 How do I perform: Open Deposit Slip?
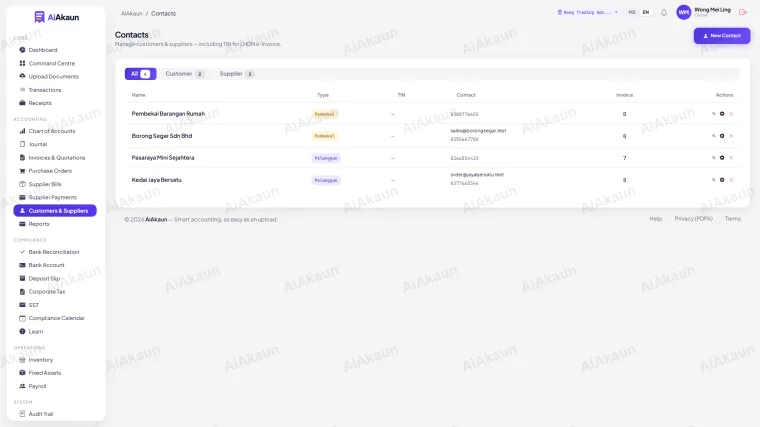44,279
